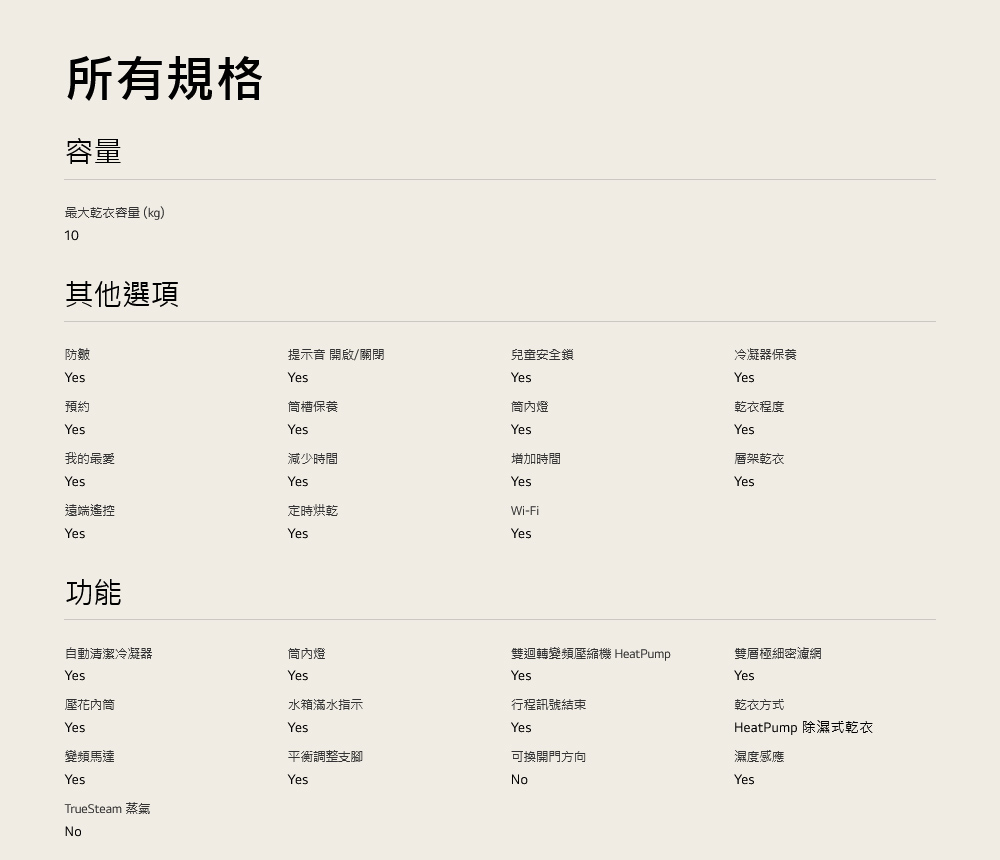Select the TrueSteam 蒸氣 label
The height and width of the screenshot is (860, 1000).
(x=107, y=809)
